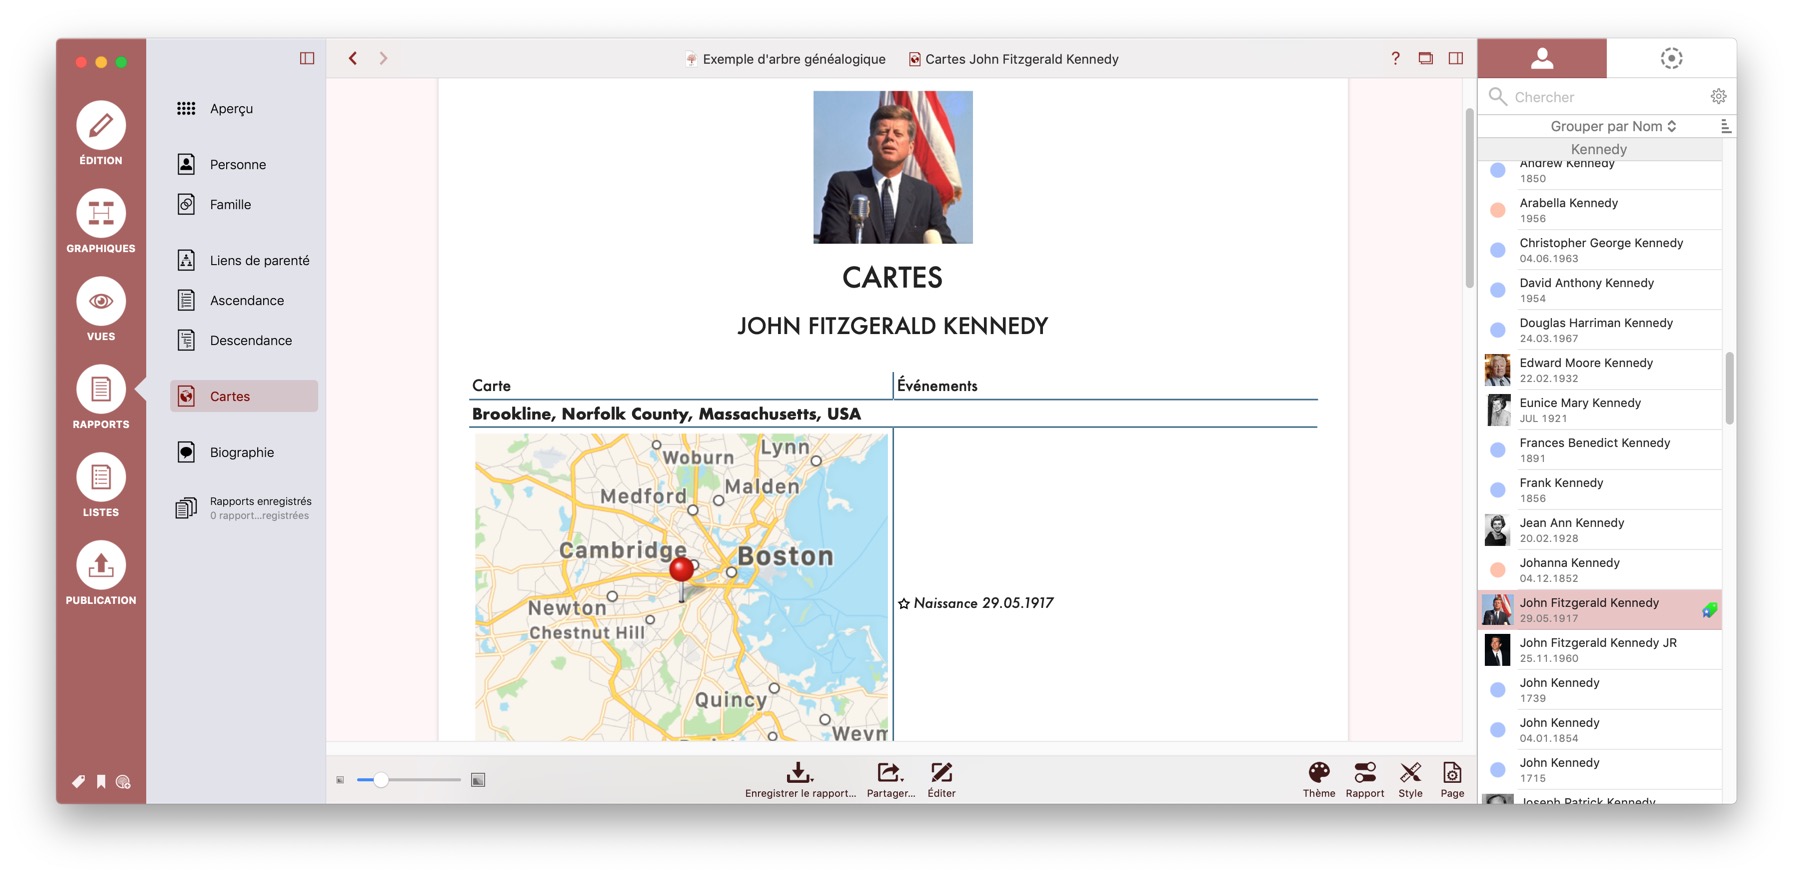Open the Graphiques section
Screen dimensions: 1793x878
tap(101, 221)
